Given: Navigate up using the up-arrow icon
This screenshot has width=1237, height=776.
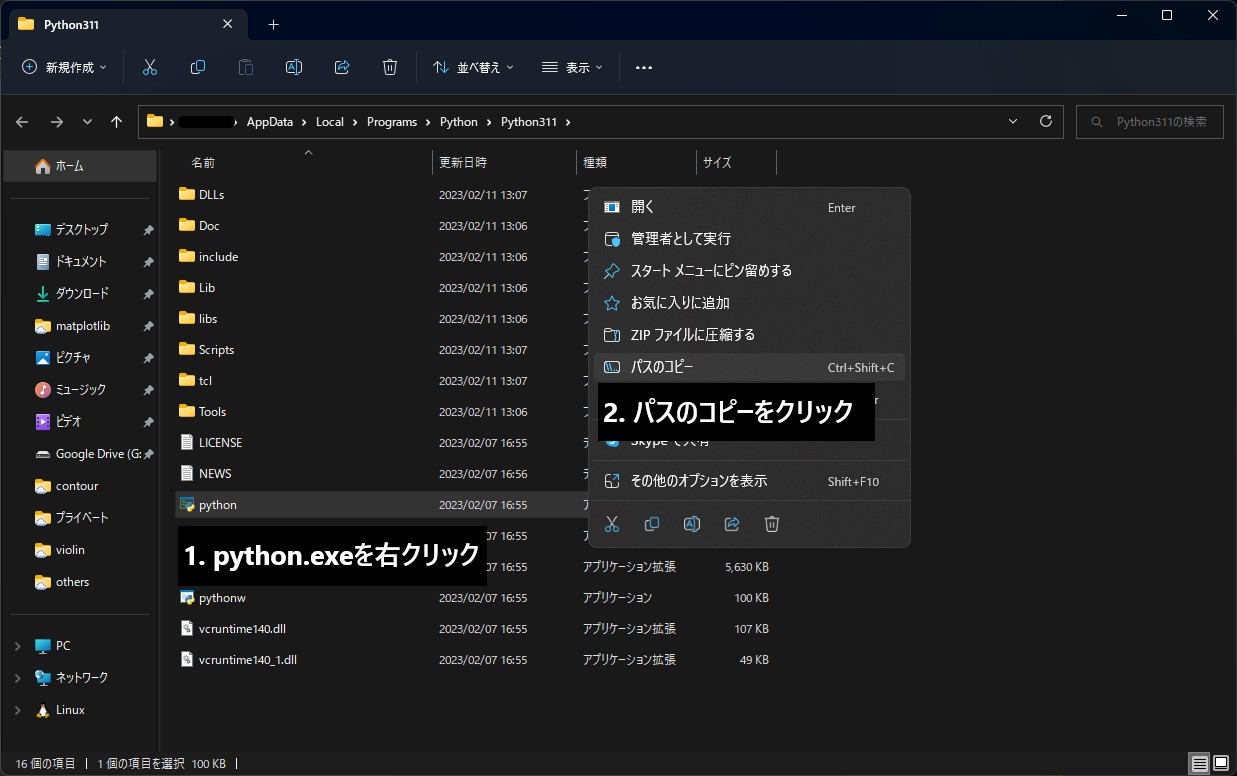Looking at the screenshot, I should [x=116, y=121].
